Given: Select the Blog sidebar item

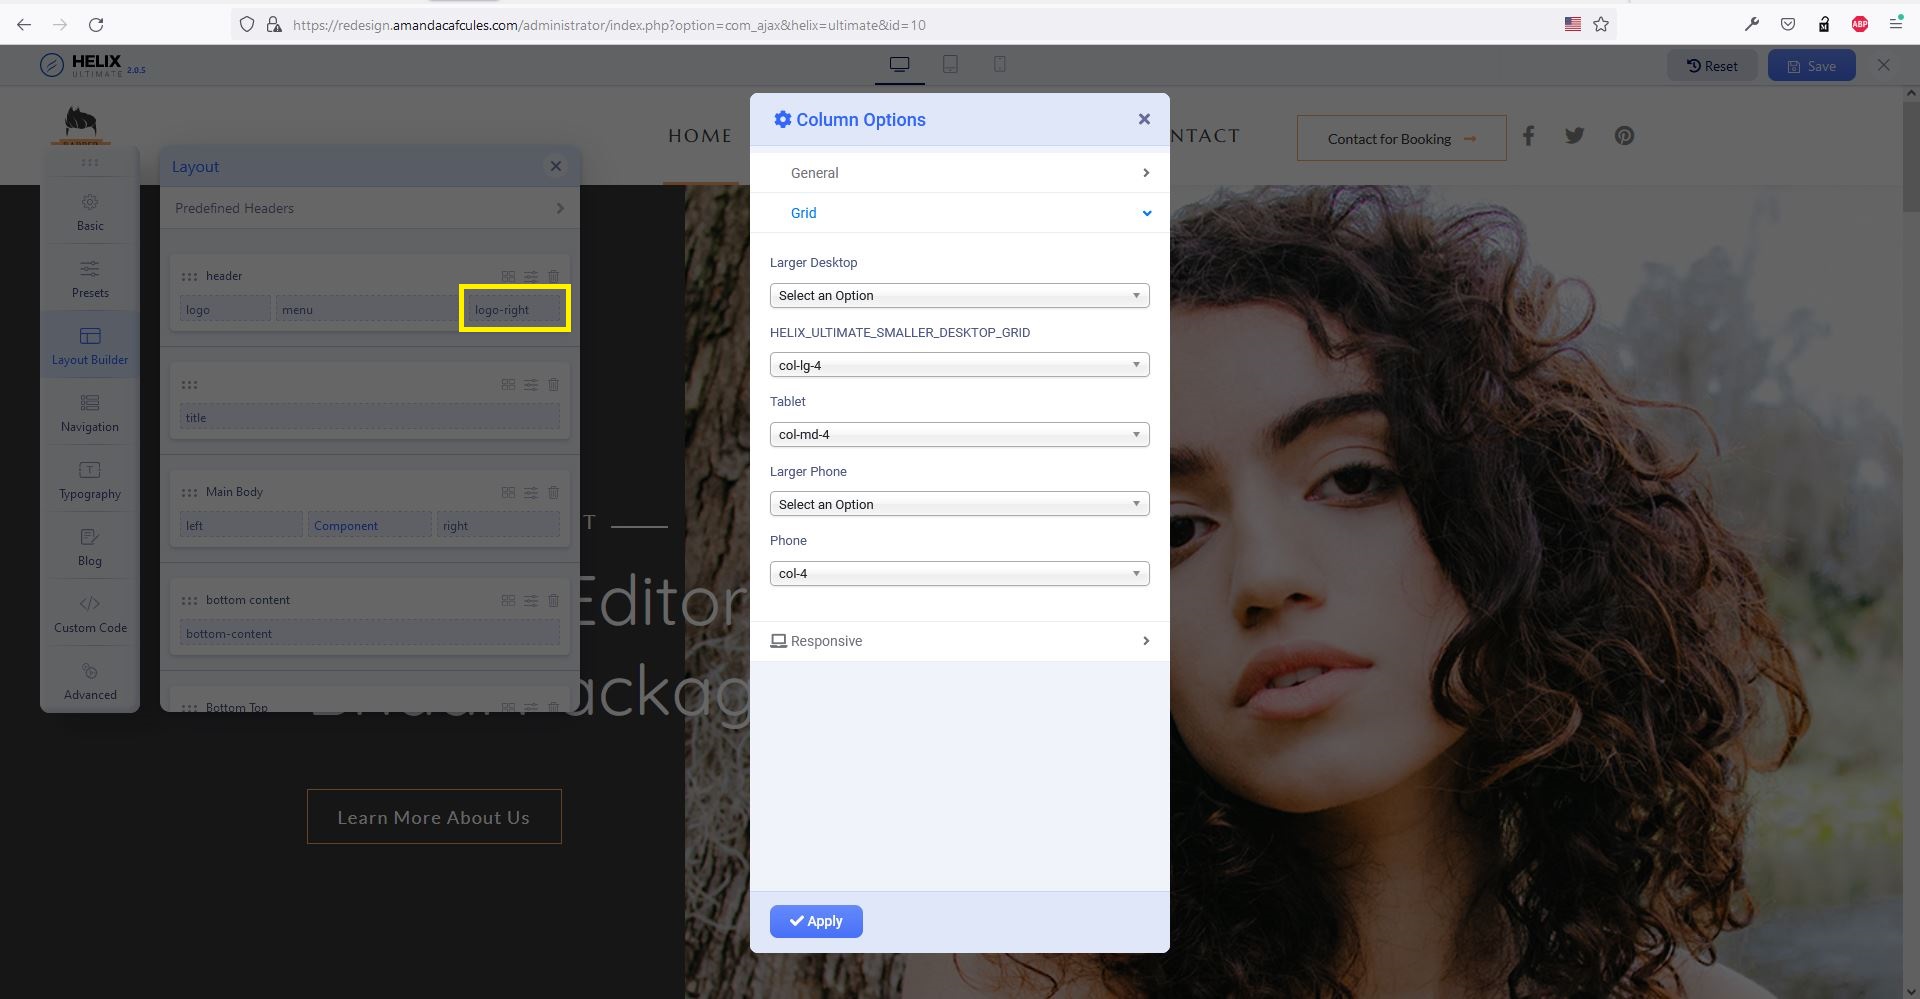Looking at the screenshot, I should point(90,546).
